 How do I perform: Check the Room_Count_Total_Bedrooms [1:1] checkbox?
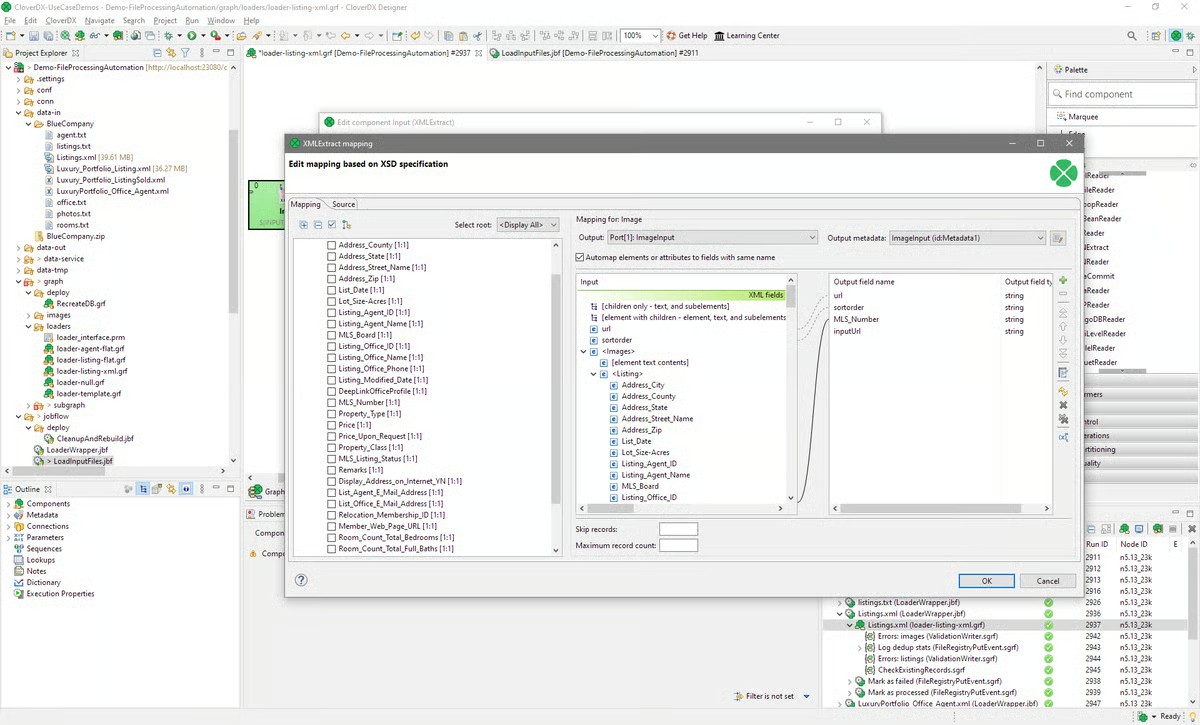pos(332,537)
